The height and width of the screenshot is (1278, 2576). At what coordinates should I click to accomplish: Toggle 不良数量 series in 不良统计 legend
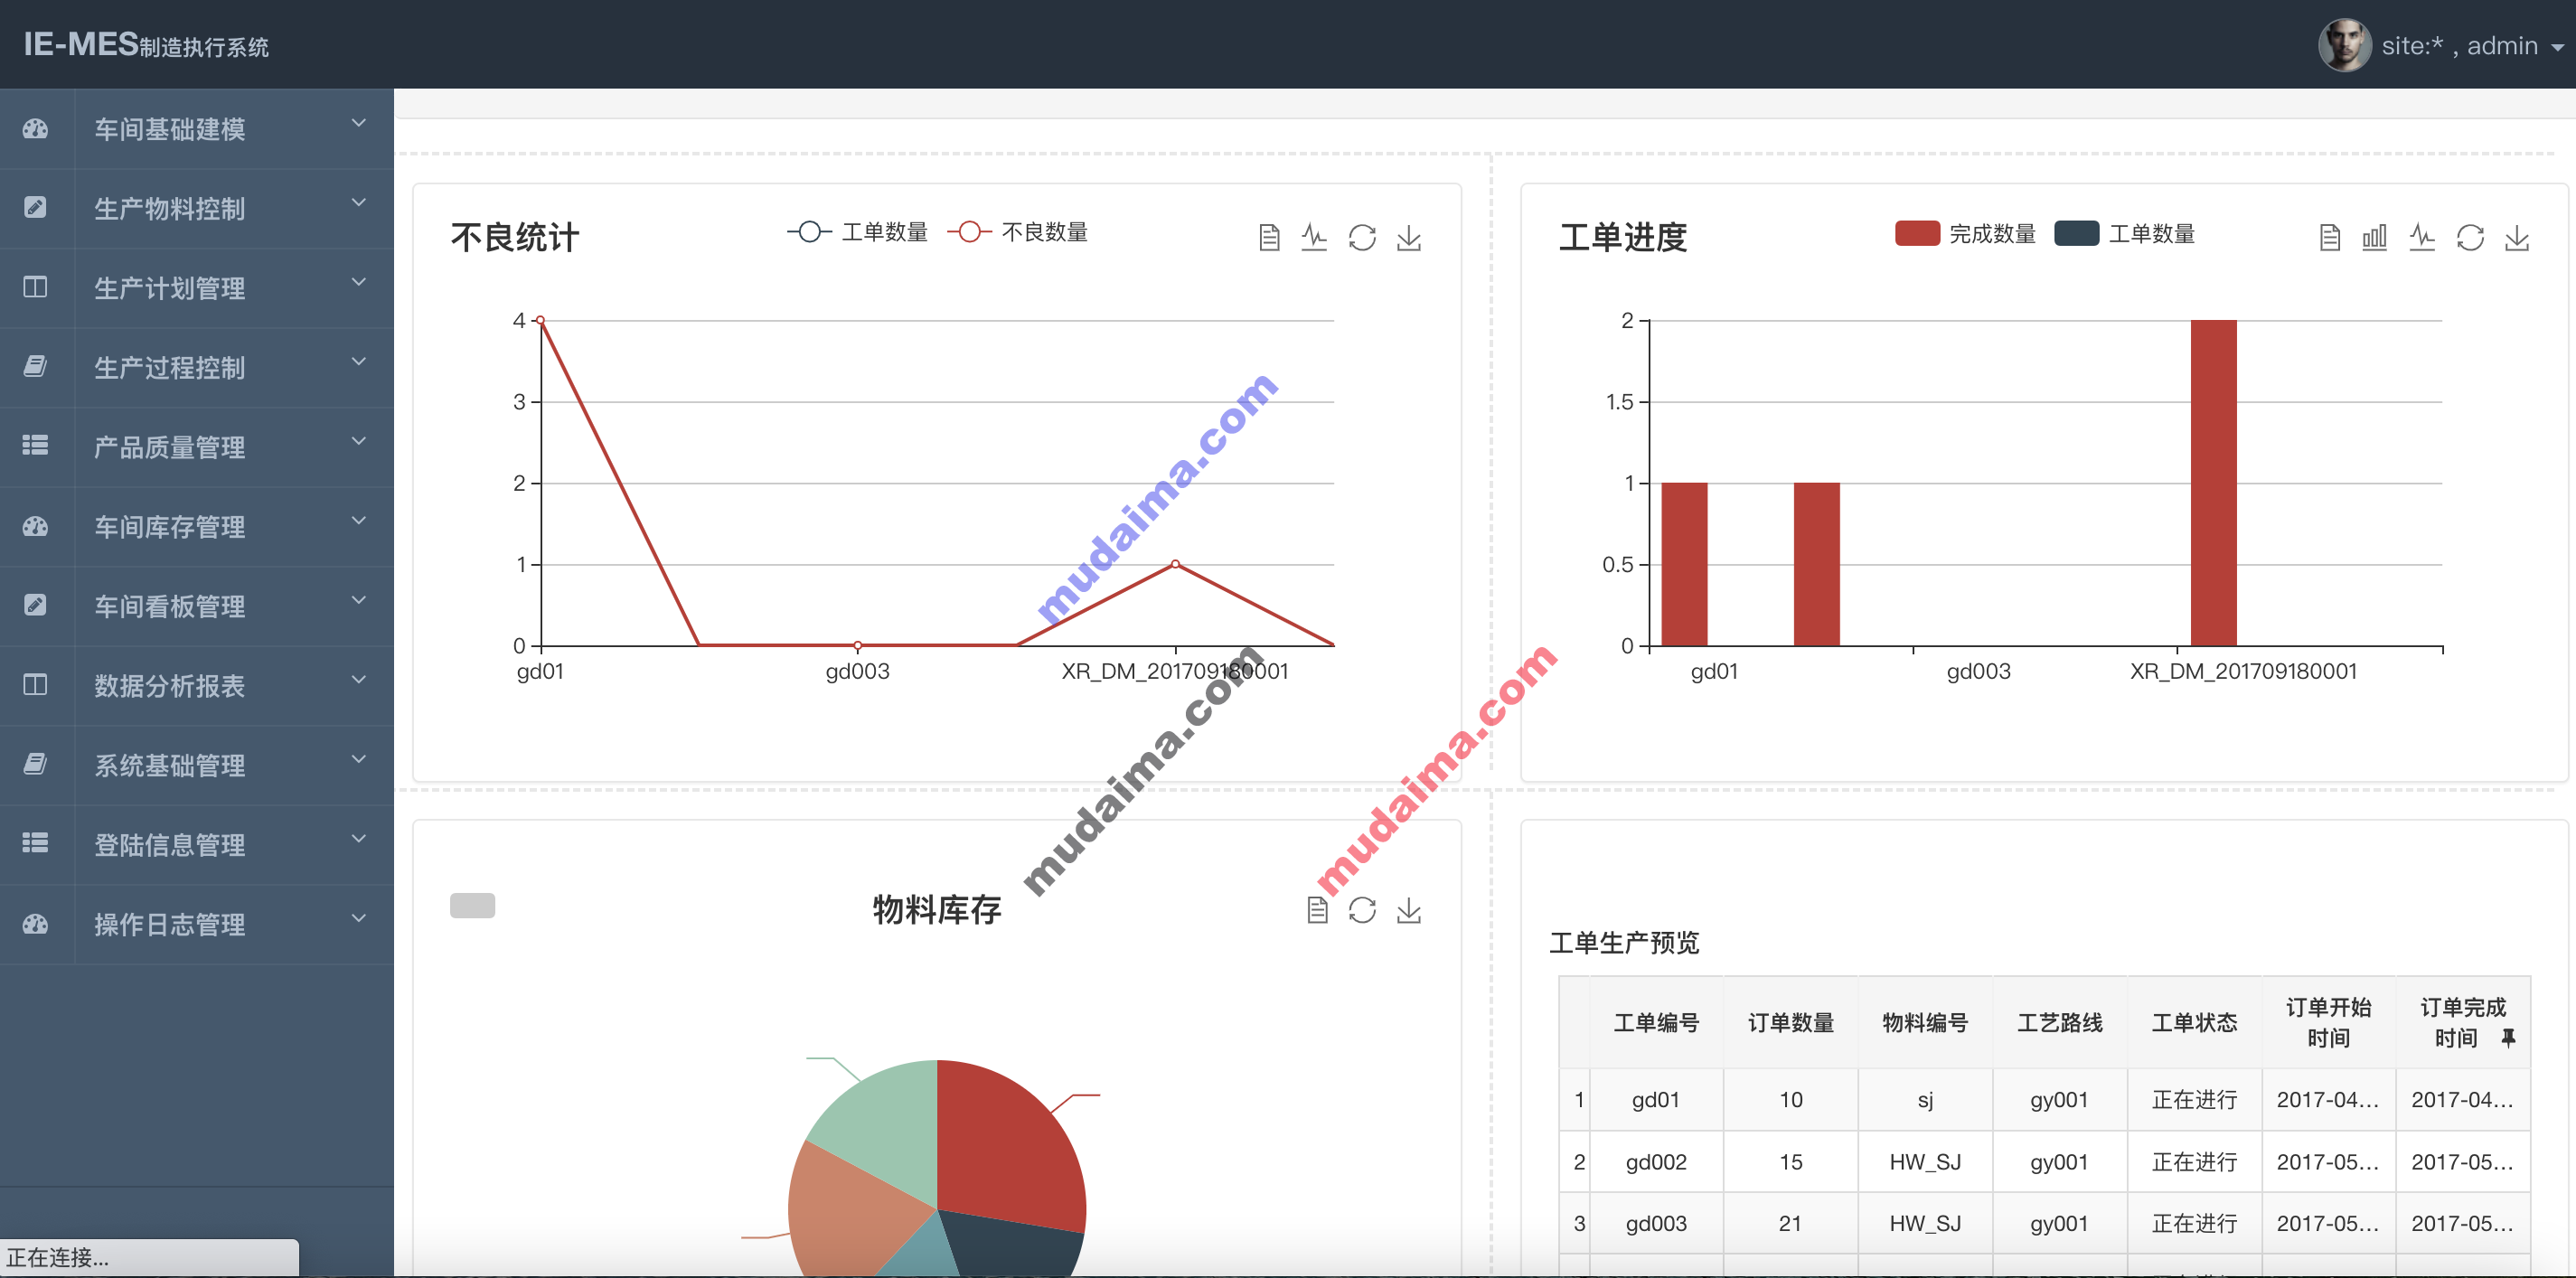coord(1017,232)
